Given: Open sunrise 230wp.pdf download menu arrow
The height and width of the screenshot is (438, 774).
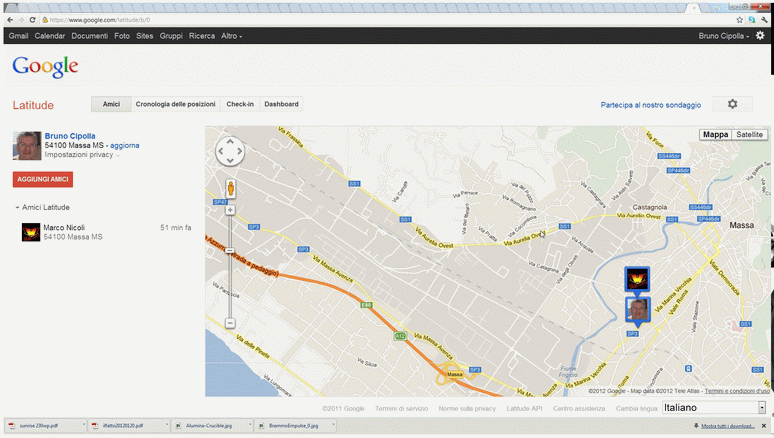Looking at the screenshot, I should pyautogui.click(x=83, y=425).
